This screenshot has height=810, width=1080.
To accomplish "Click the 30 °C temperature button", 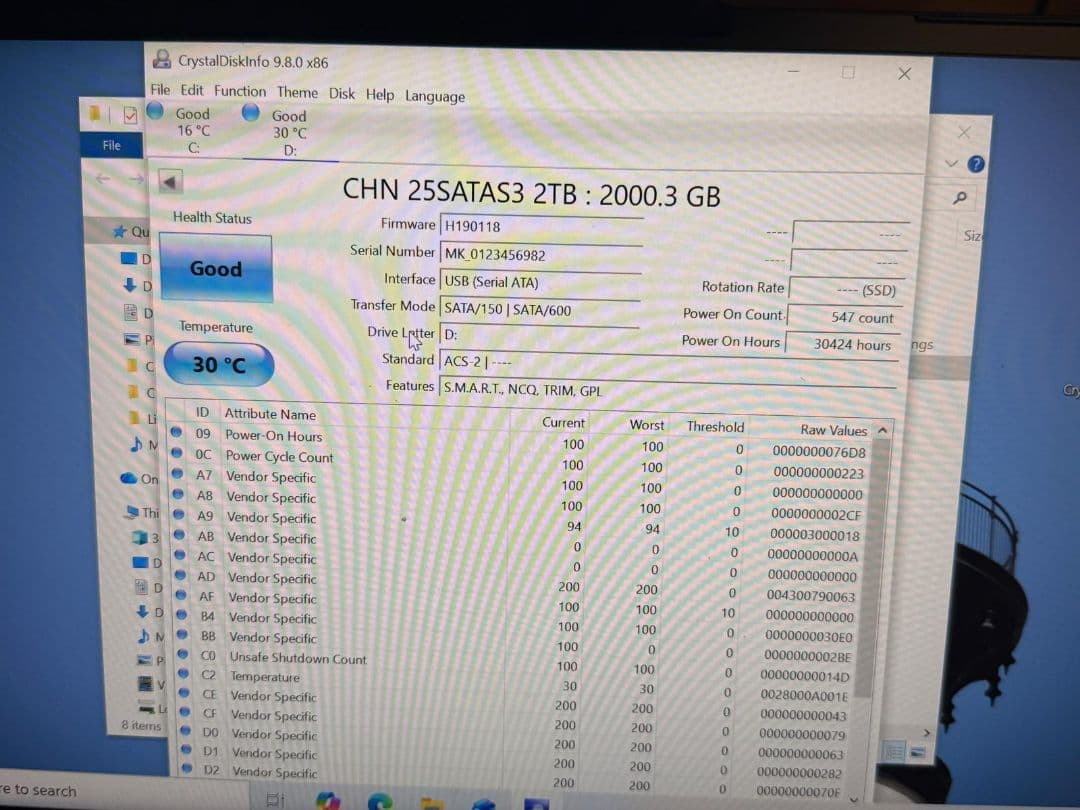I will [219, 364].
